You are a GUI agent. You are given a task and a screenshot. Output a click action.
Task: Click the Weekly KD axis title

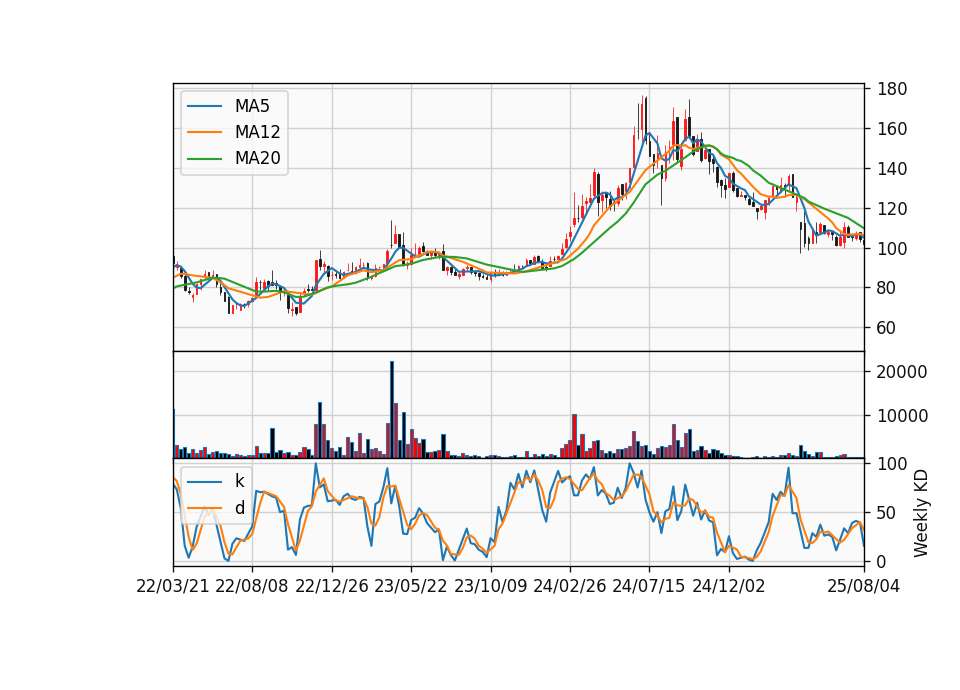click(921, 513)
